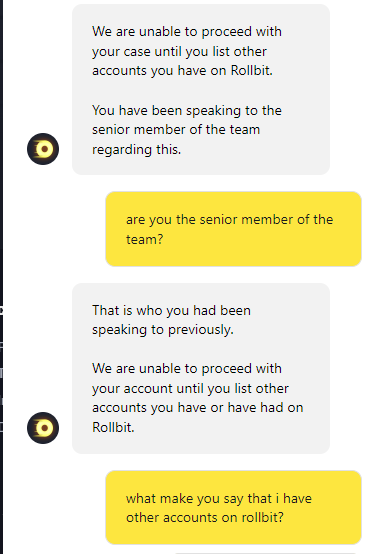The height and width of the screenshot is (554, 379).
Task: Click the sentence 'That is who you had been speaking to previously.'
Action: coord(171,320)
